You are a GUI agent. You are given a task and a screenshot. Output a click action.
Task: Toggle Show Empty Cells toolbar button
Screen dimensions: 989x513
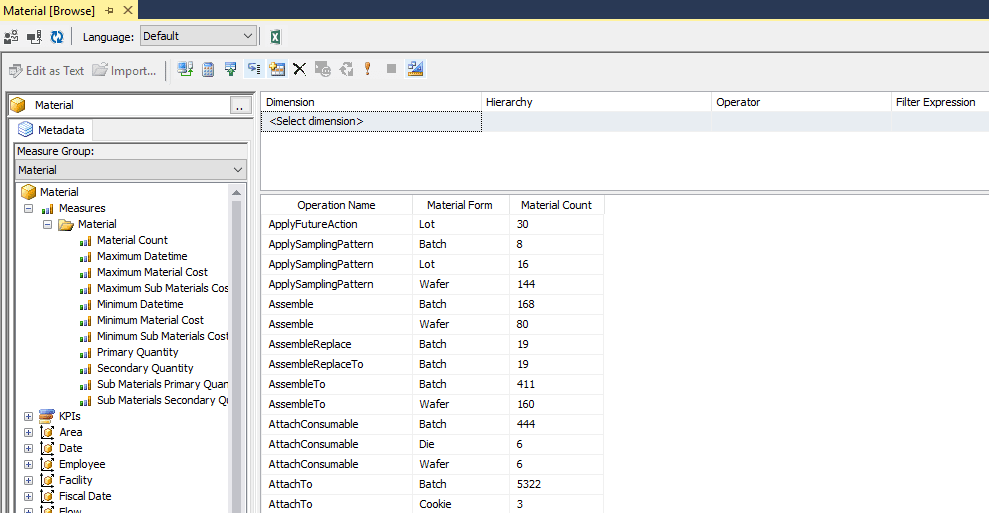point(231,70)
